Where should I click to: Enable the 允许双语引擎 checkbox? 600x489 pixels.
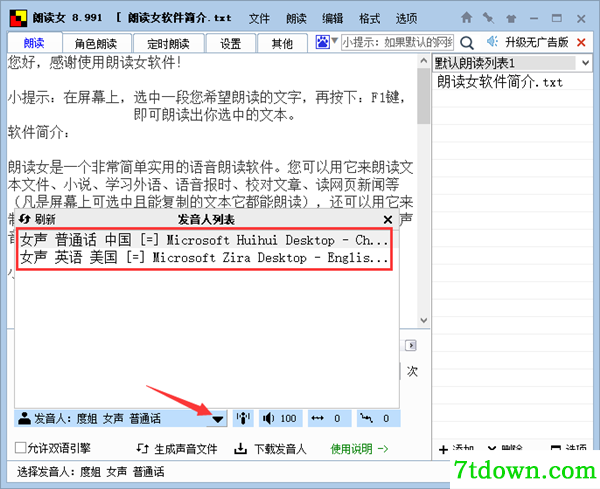click(x=20, y=448)
